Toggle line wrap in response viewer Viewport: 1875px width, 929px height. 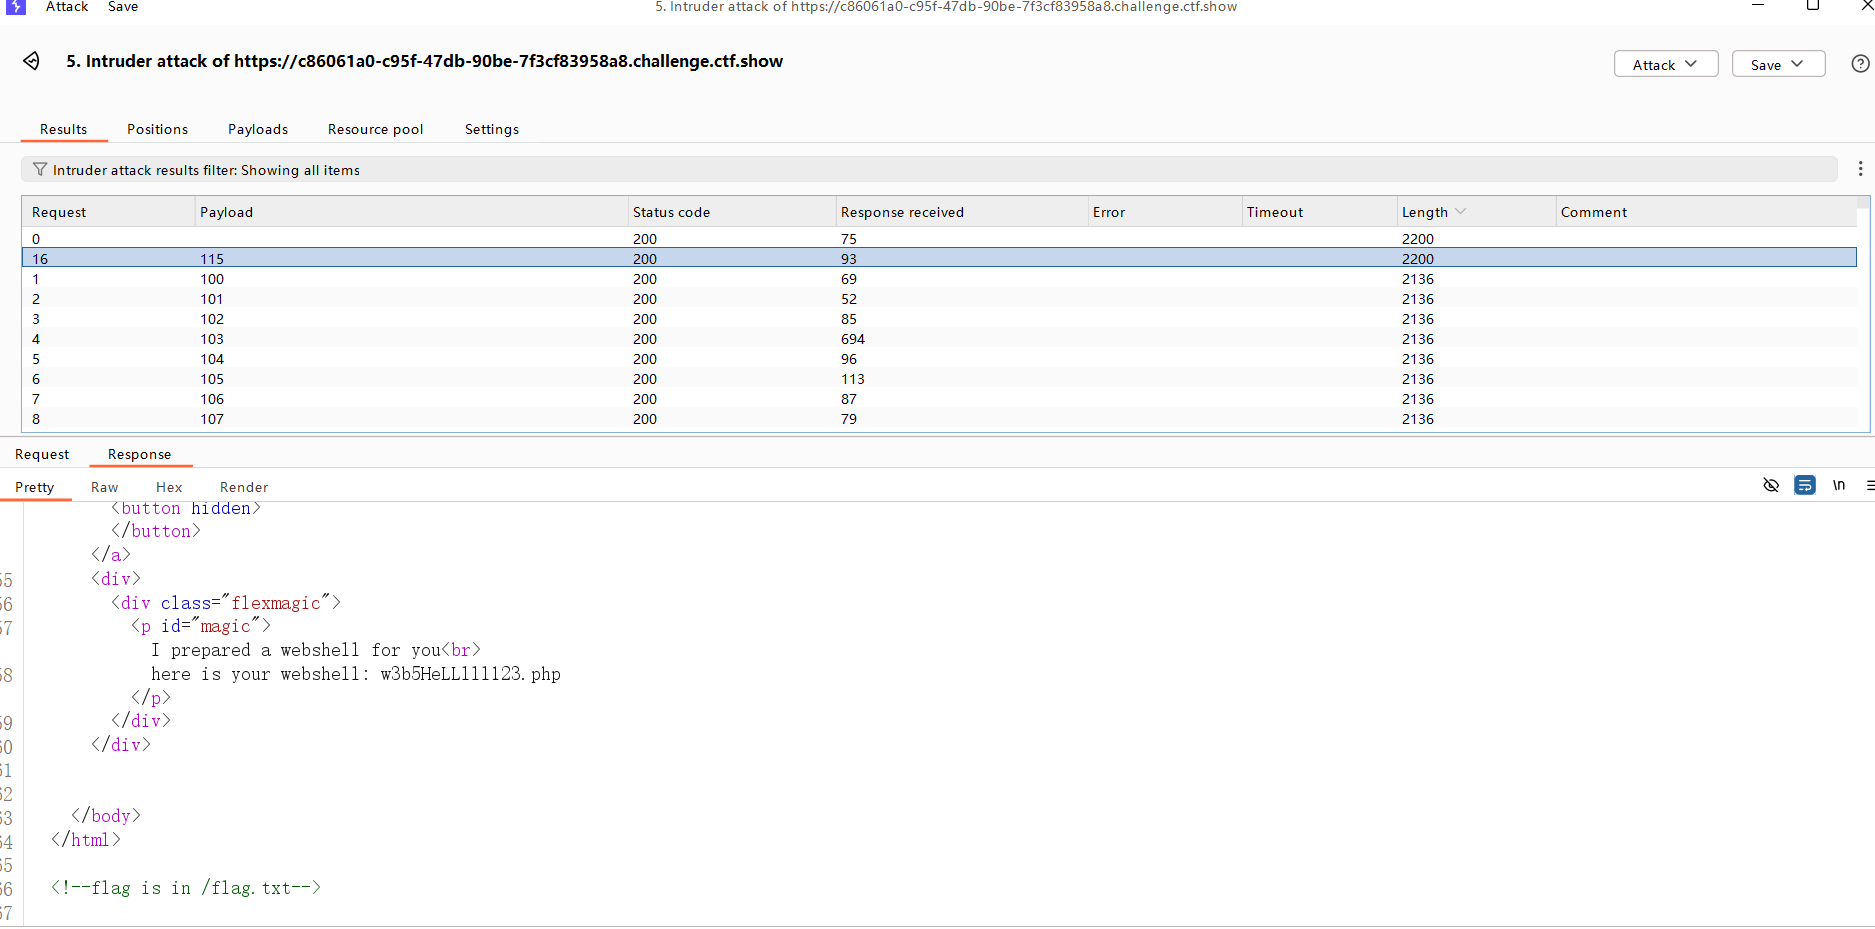point(1805,486)
